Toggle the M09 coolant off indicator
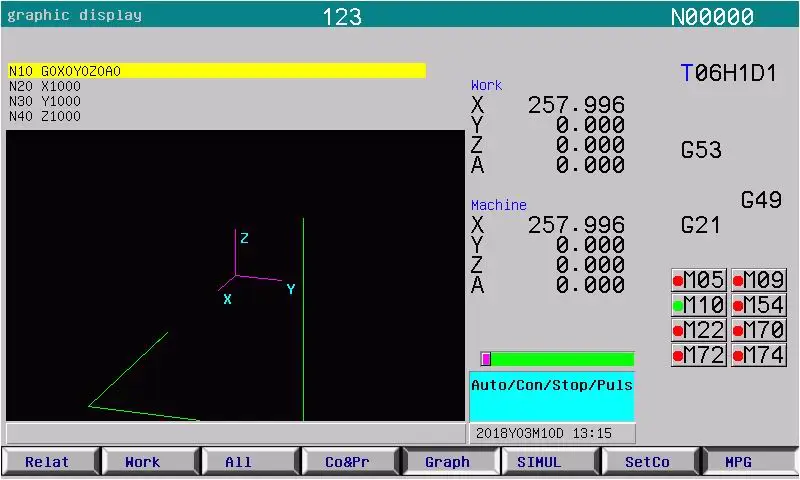800x480 pixels. [758, 280]
